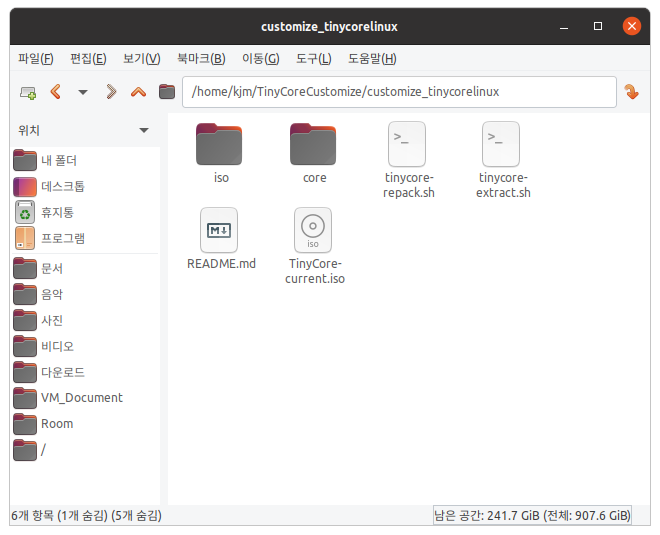Image resolution: width=660 pixels, height=535 pixels.
Task: Minimize the customize_tinycorelinux window
Action: [x=564, y=27]
